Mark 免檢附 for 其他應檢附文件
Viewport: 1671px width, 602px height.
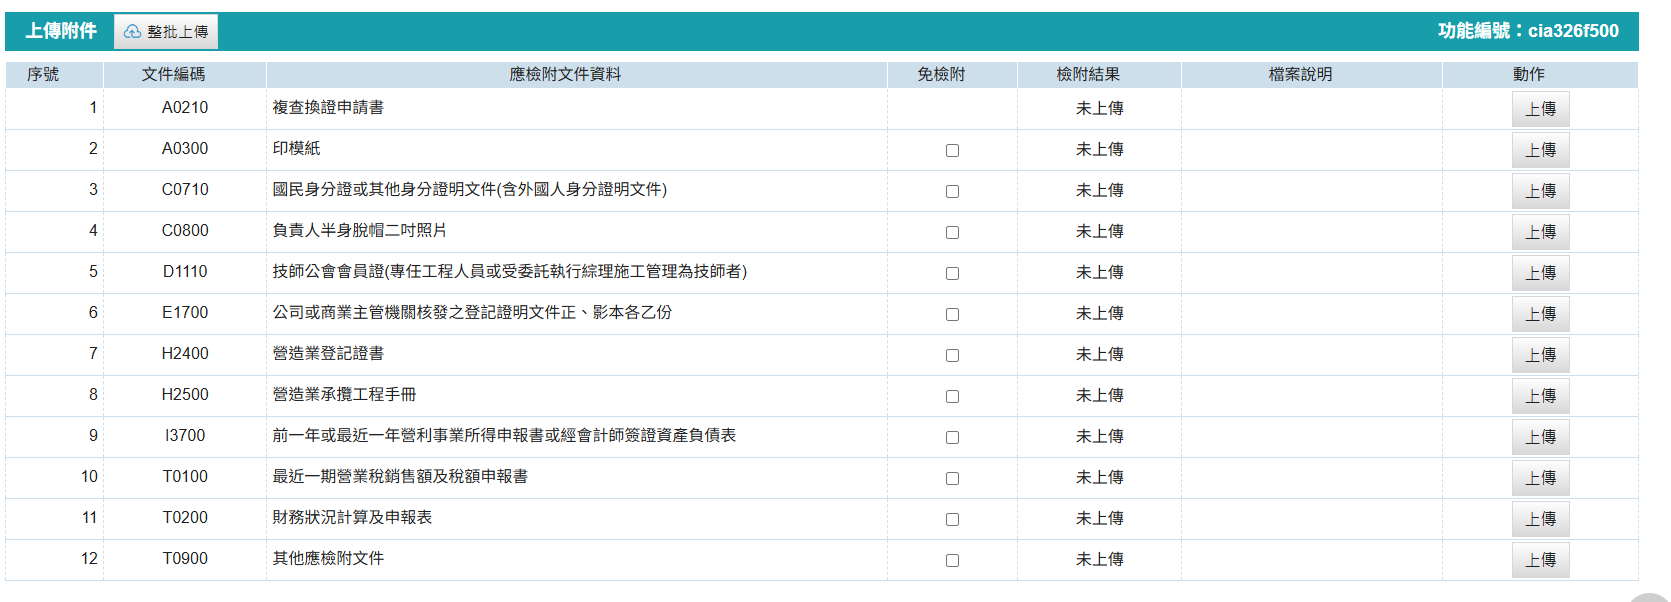(x=952, y=560)
